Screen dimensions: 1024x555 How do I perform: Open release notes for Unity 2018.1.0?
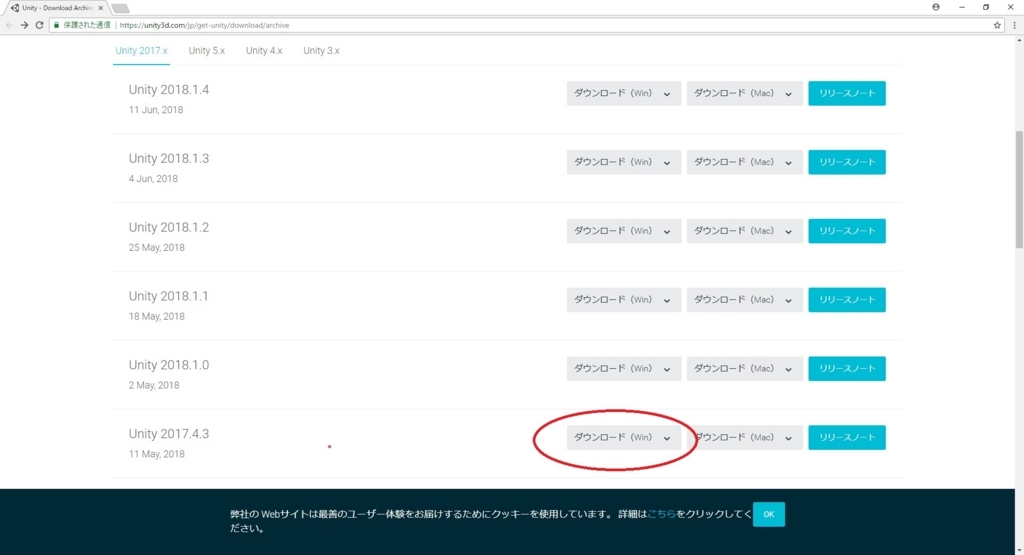tap(847, 369)
